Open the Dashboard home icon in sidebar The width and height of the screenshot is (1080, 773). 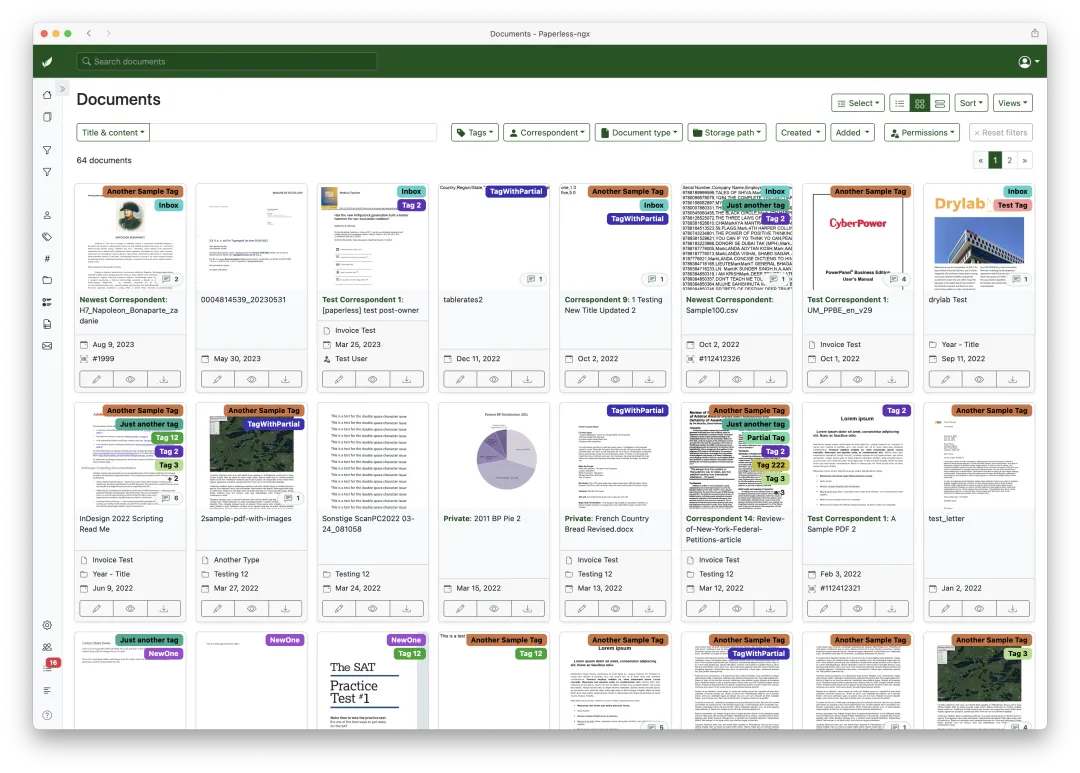(47, 95)
